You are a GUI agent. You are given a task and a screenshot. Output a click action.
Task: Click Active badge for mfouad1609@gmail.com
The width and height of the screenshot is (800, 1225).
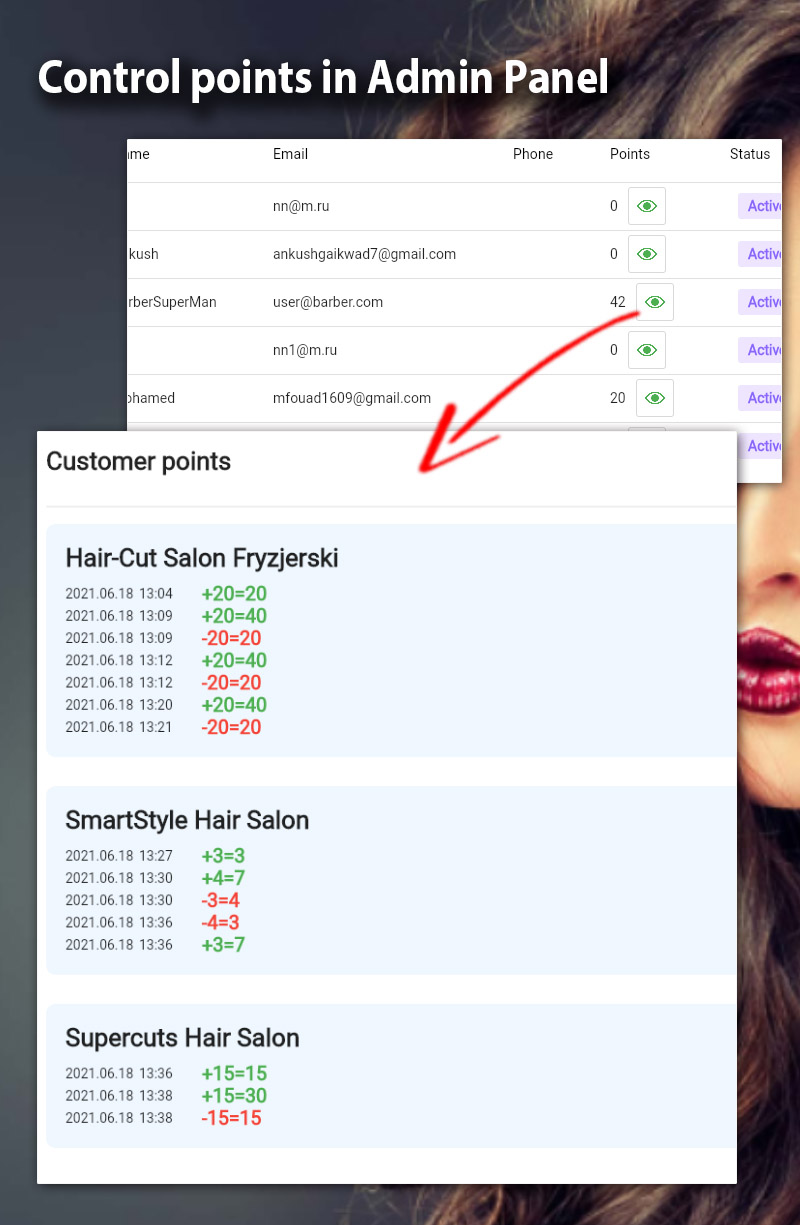(760, 398)
